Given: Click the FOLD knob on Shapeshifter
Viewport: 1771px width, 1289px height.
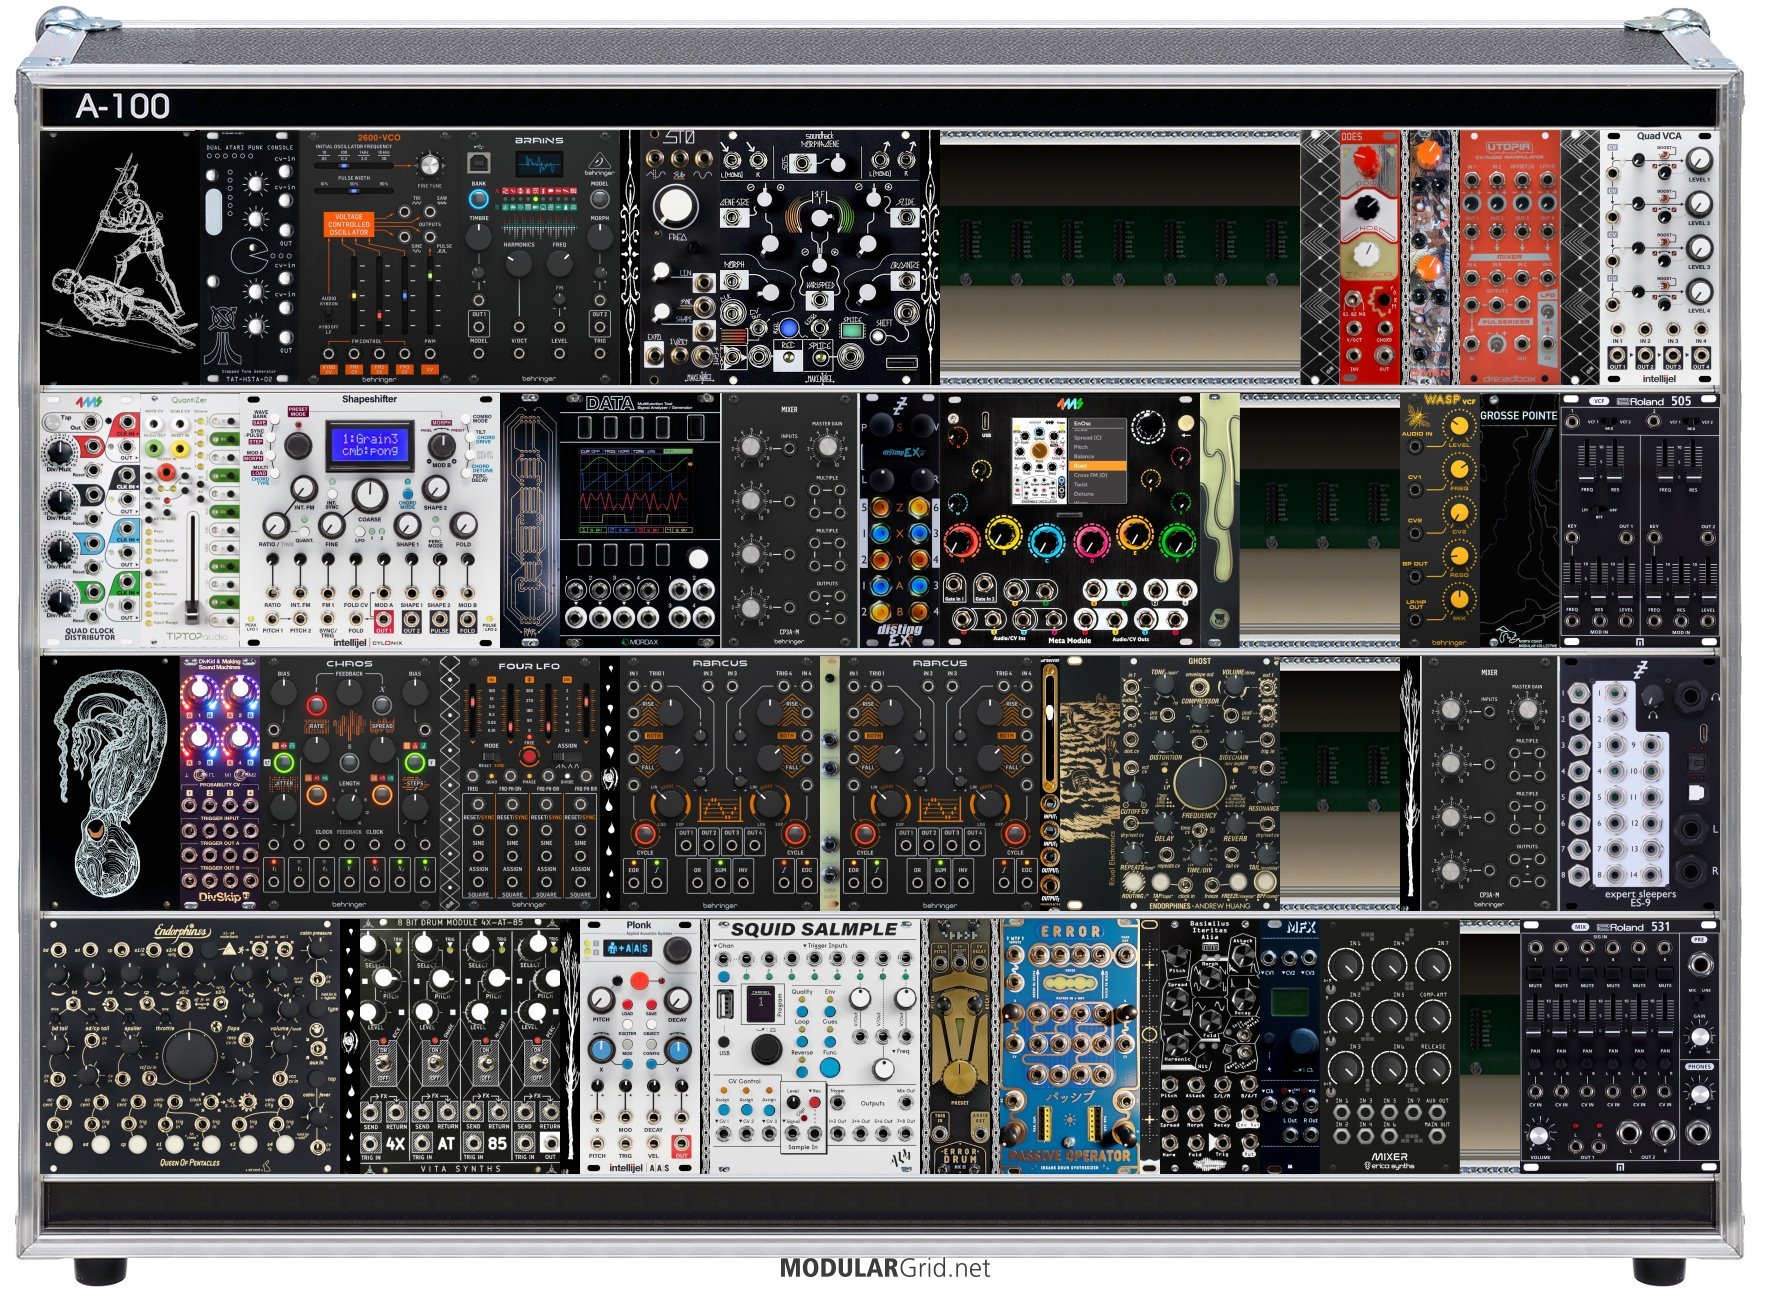Looking at the screenshot, I should 464,526.
